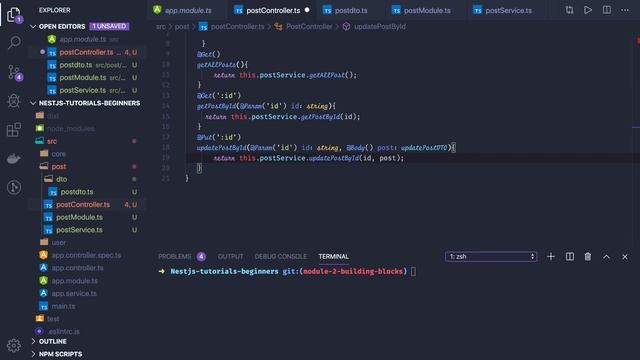640x360 pixels.
Task: Click the compare changes icon in editor toolbar
Action: click(x=569, y=10)
